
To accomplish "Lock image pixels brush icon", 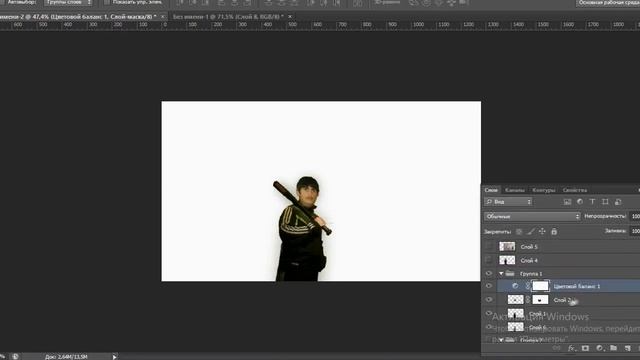I will pos(531,231).
